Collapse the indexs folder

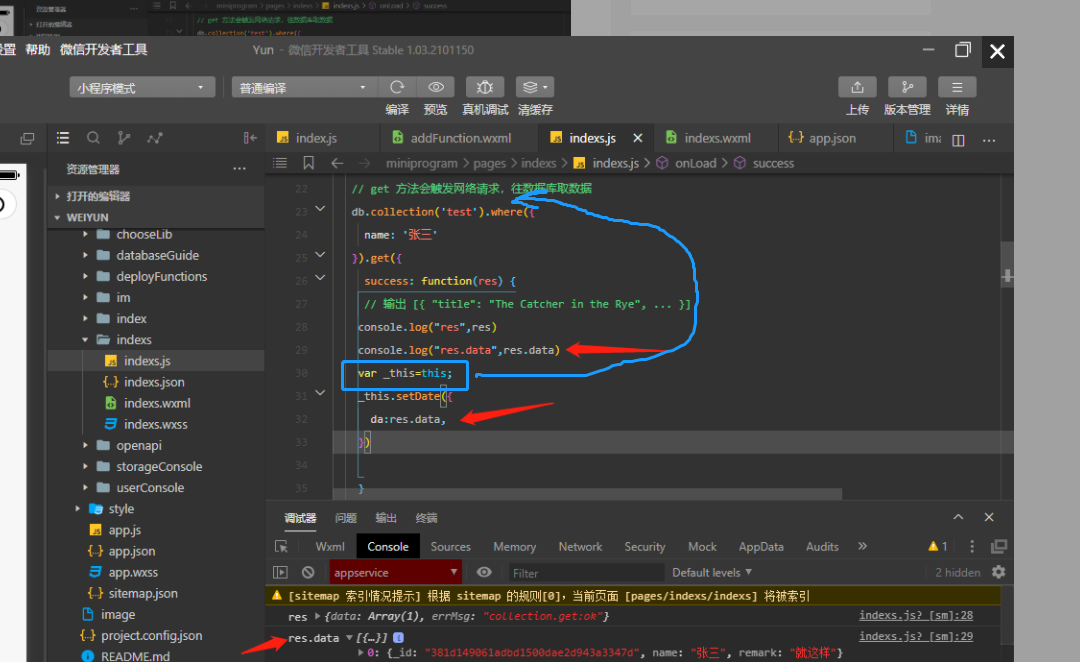coord(85,340)
